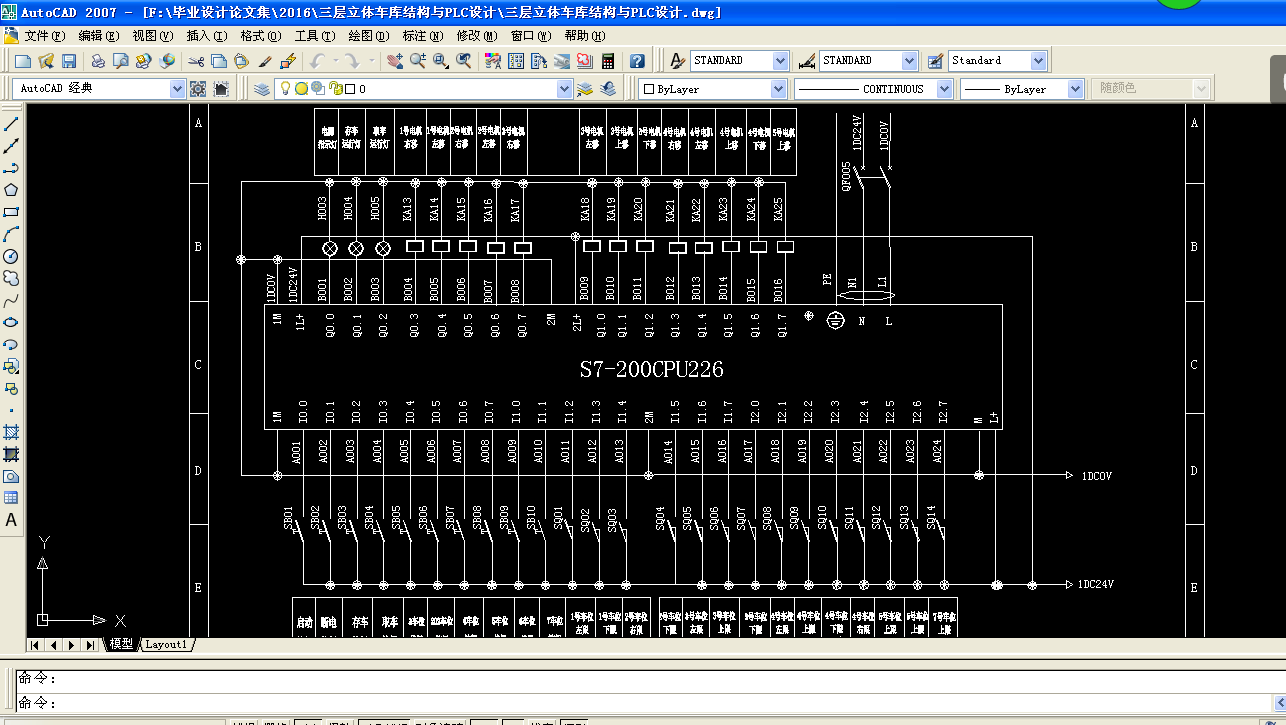Click the S7-200CPU226 label in drawing
1286x725 pixels.
point(652,369)
